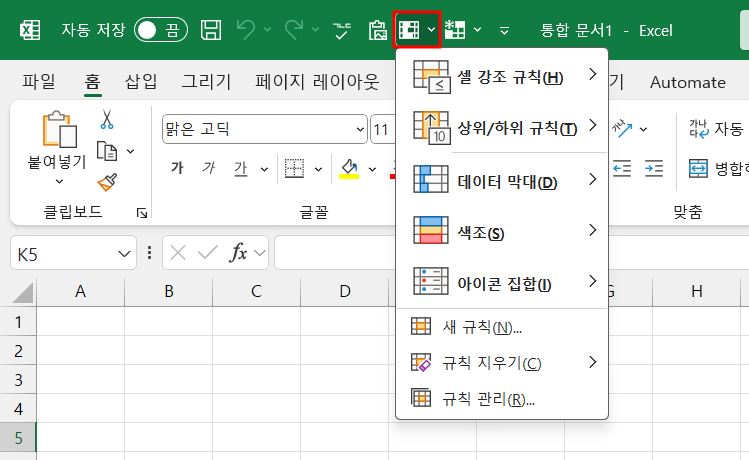This screenshot has height=460, width=749.
Task: Open the underline style dropdown arrow
Action: point(264,169)
